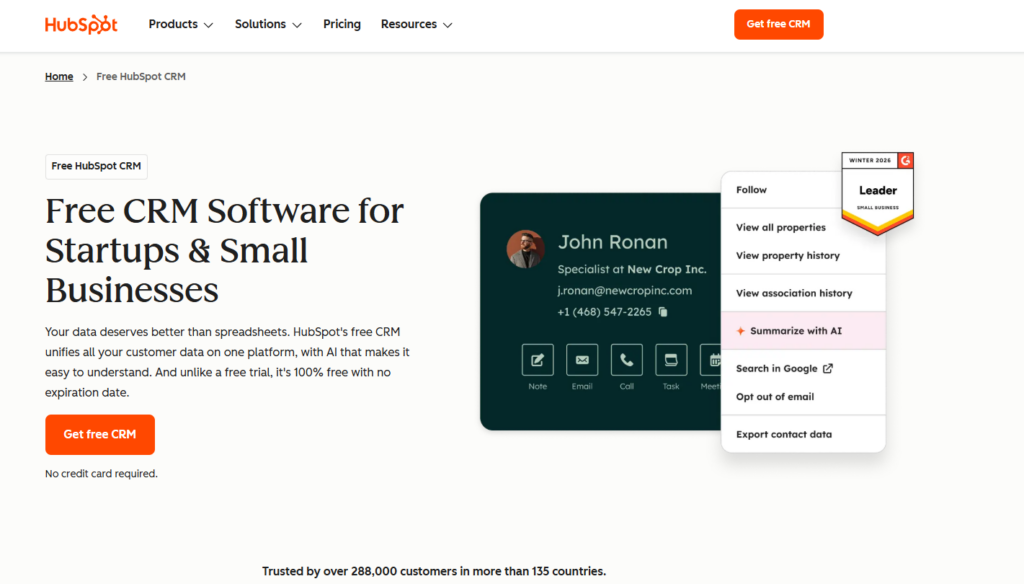The height and width of the screenshot is (584, 1024).
Task: Click the partially visible Meeting calendar icon
Action: click(711, 359)
